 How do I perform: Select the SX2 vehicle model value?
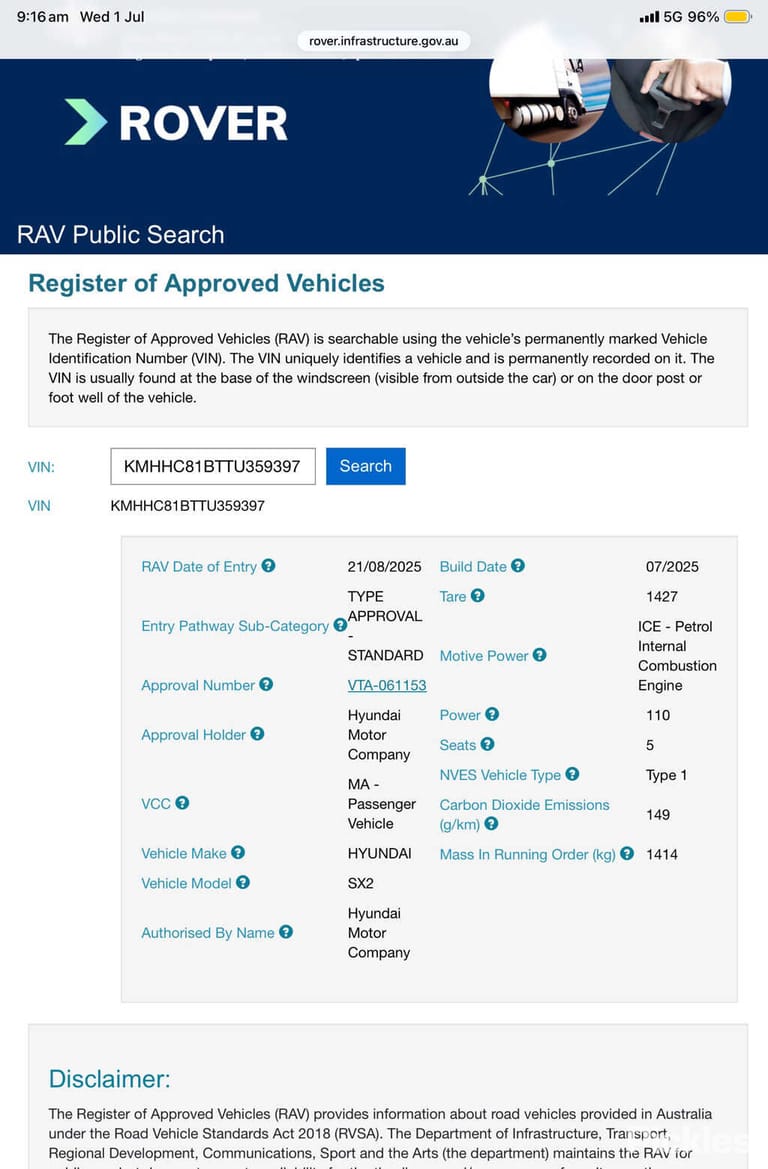[x=361, y=883]
